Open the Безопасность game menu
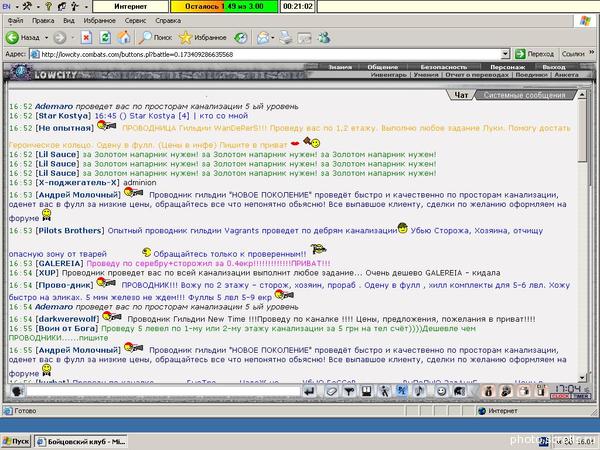Image resolution: width=600 pixels, height=450 pixels. coord(444,67)
